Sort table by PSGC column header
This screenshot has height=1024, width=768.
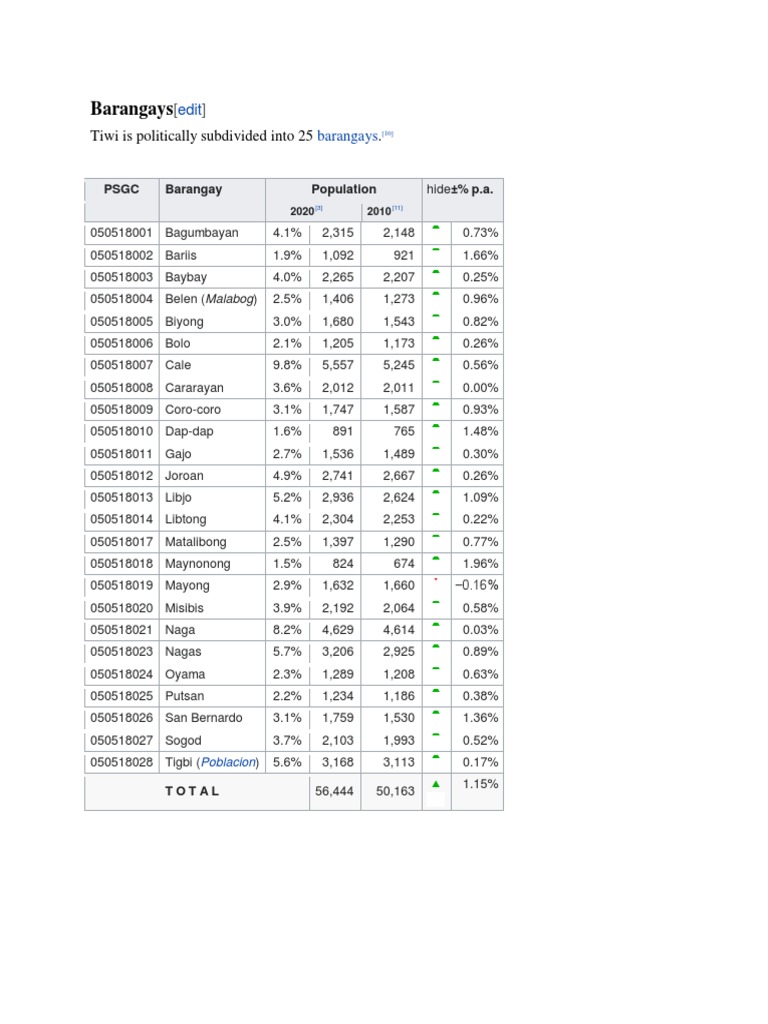pyautogui.click(x=121, y=189)
